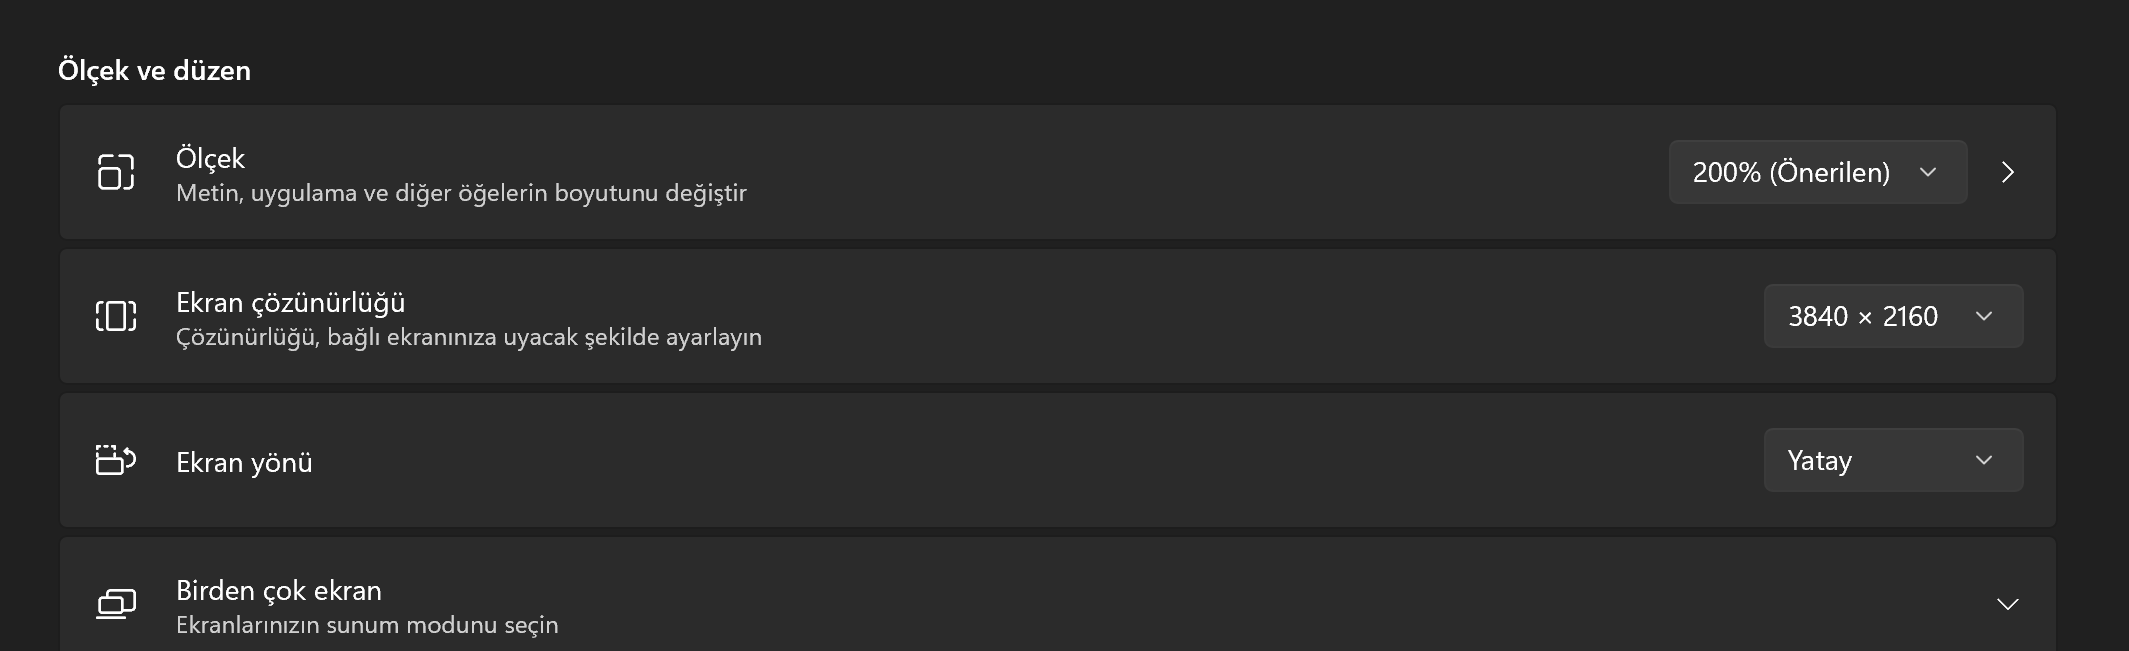Click the down arrow beside Yatay
This screenshot has width=2129, height=651.
point(1984,460)
